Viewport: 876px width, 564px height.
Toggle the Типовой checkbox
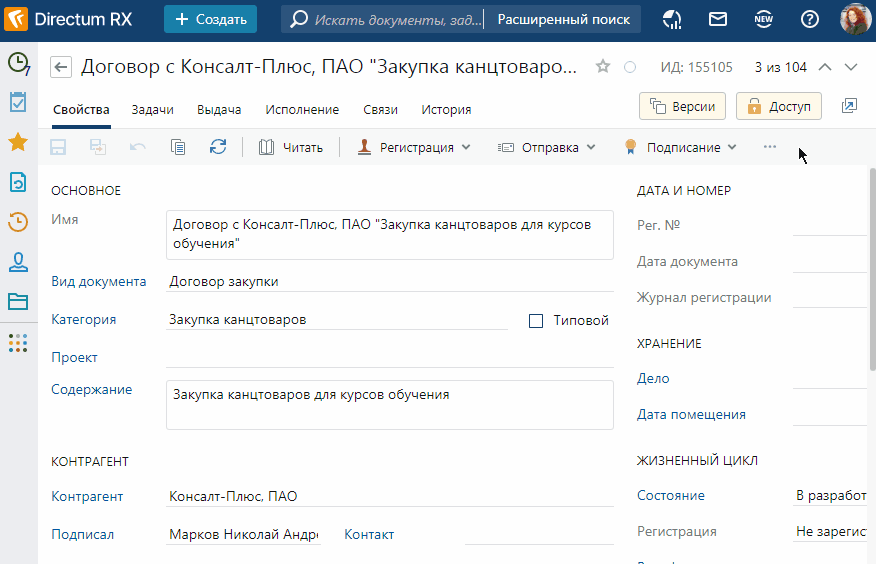point(536,321)
